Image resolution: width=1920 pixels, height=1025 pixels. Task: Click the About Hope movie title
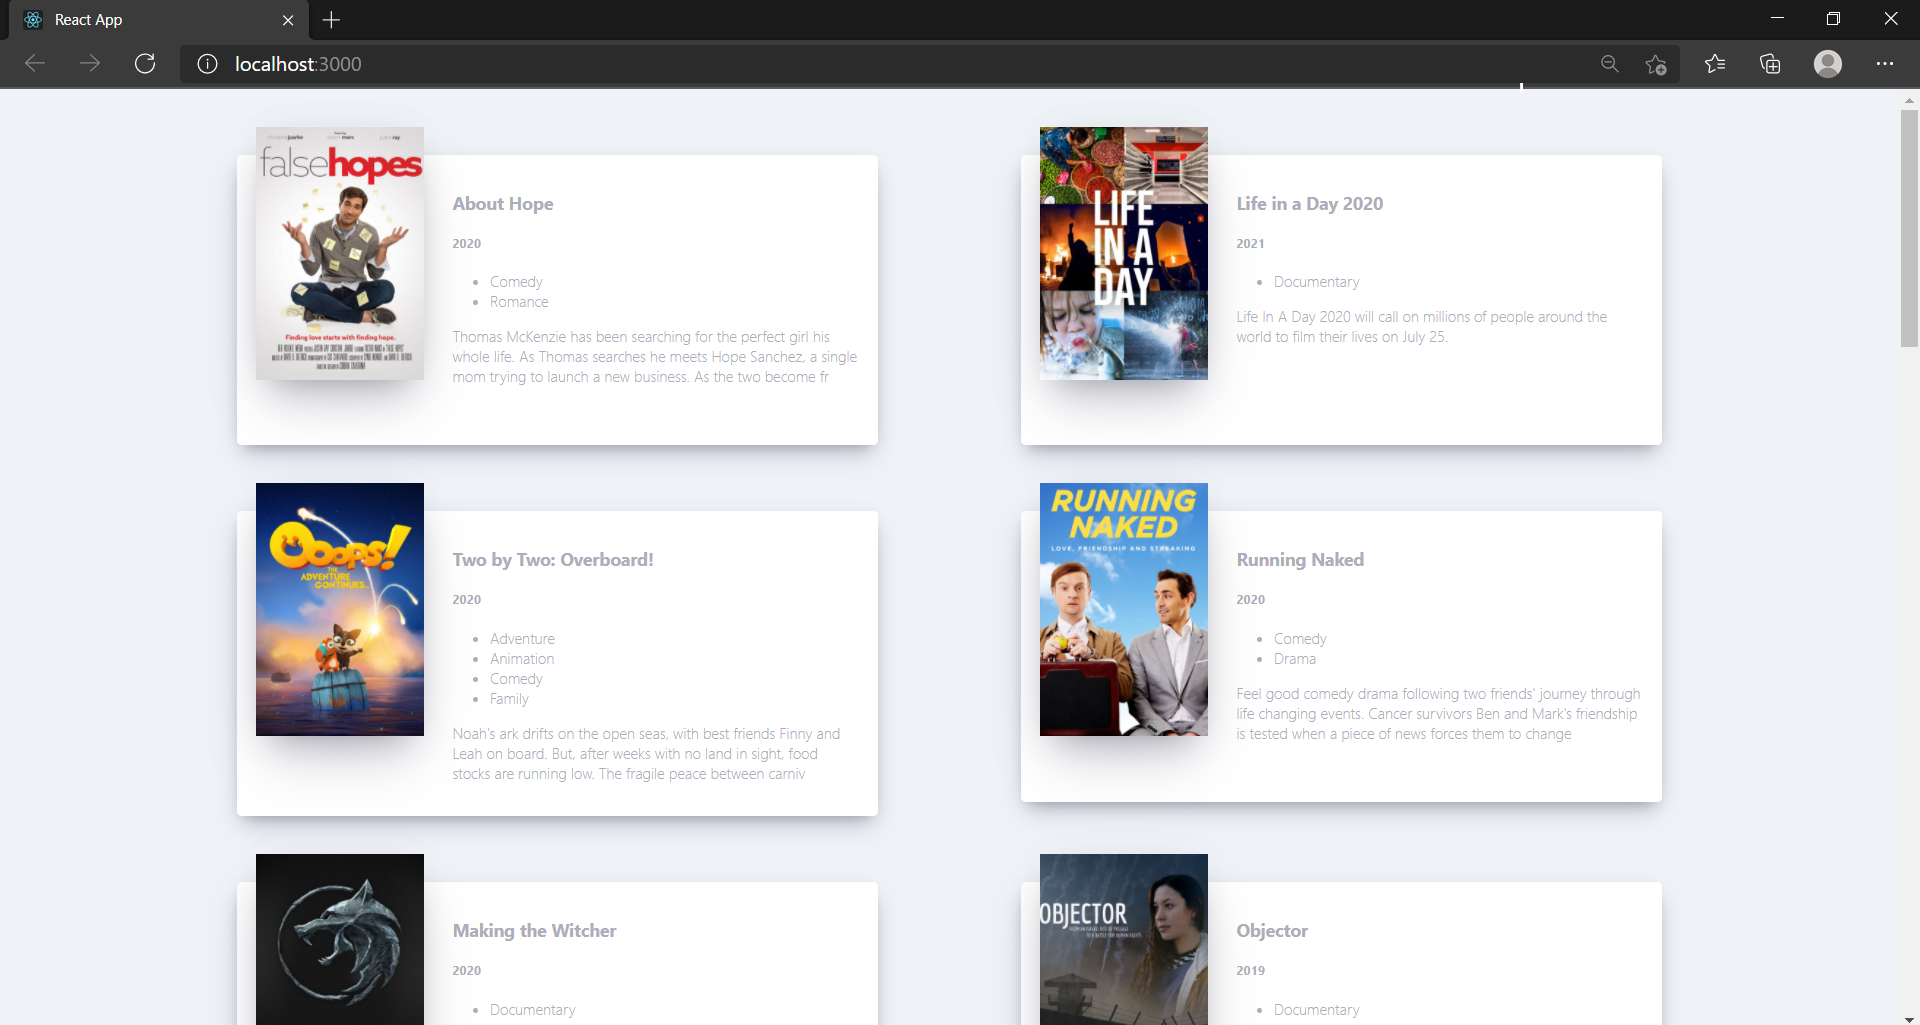tap(503, 204)
